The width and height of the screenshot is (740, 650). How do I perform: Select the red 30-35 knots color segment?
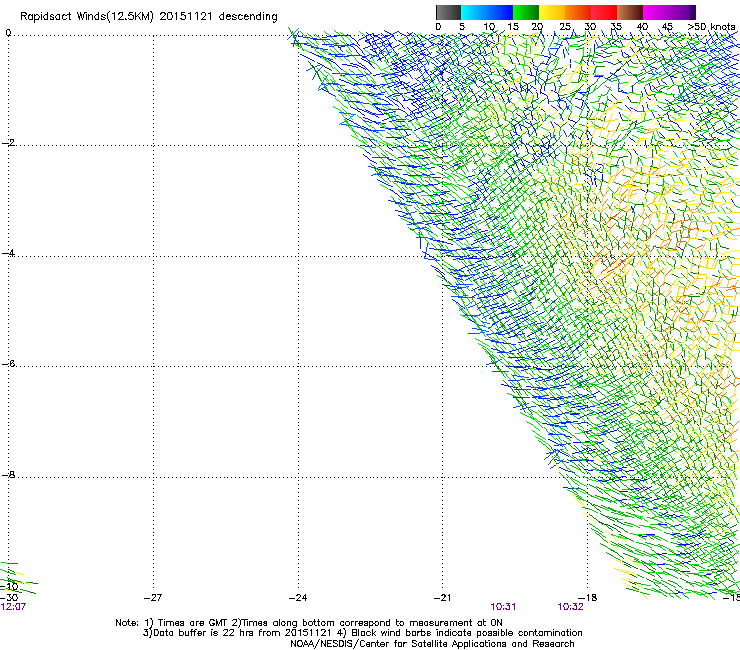tap(604, 12)
